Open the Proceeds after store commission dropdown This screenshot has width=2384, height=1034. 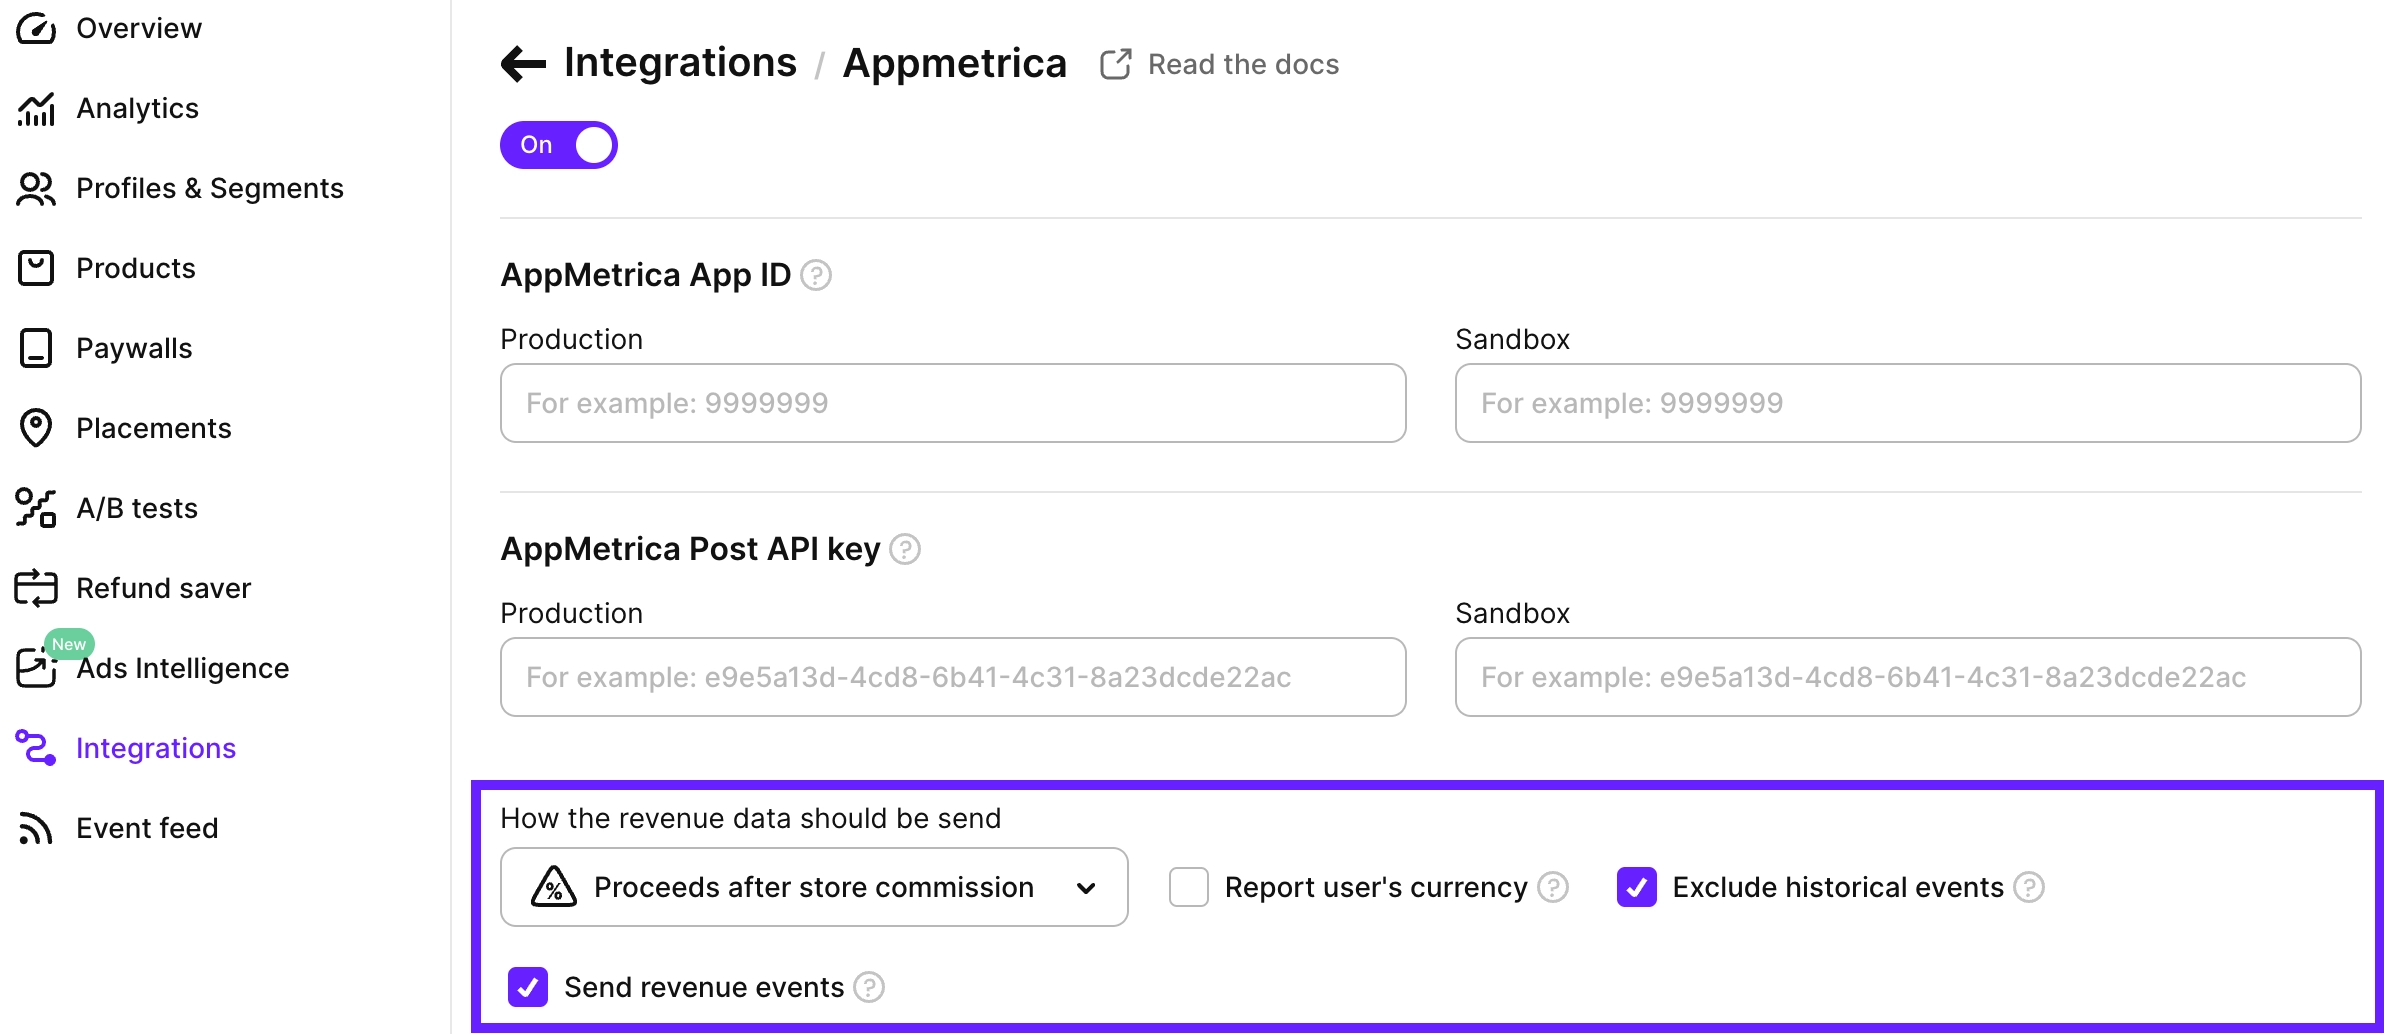[813, 887]
